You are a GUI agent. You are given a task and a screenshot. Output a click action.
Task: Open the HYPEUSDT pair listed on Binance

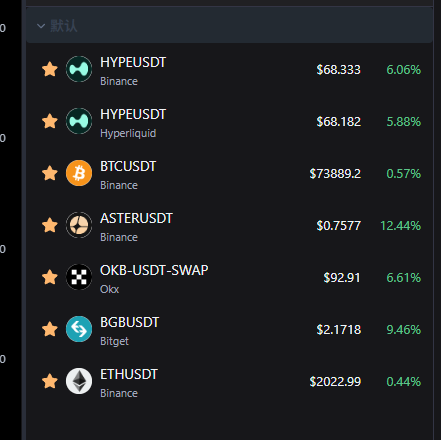pyautogui.click(x=133, y=63)
